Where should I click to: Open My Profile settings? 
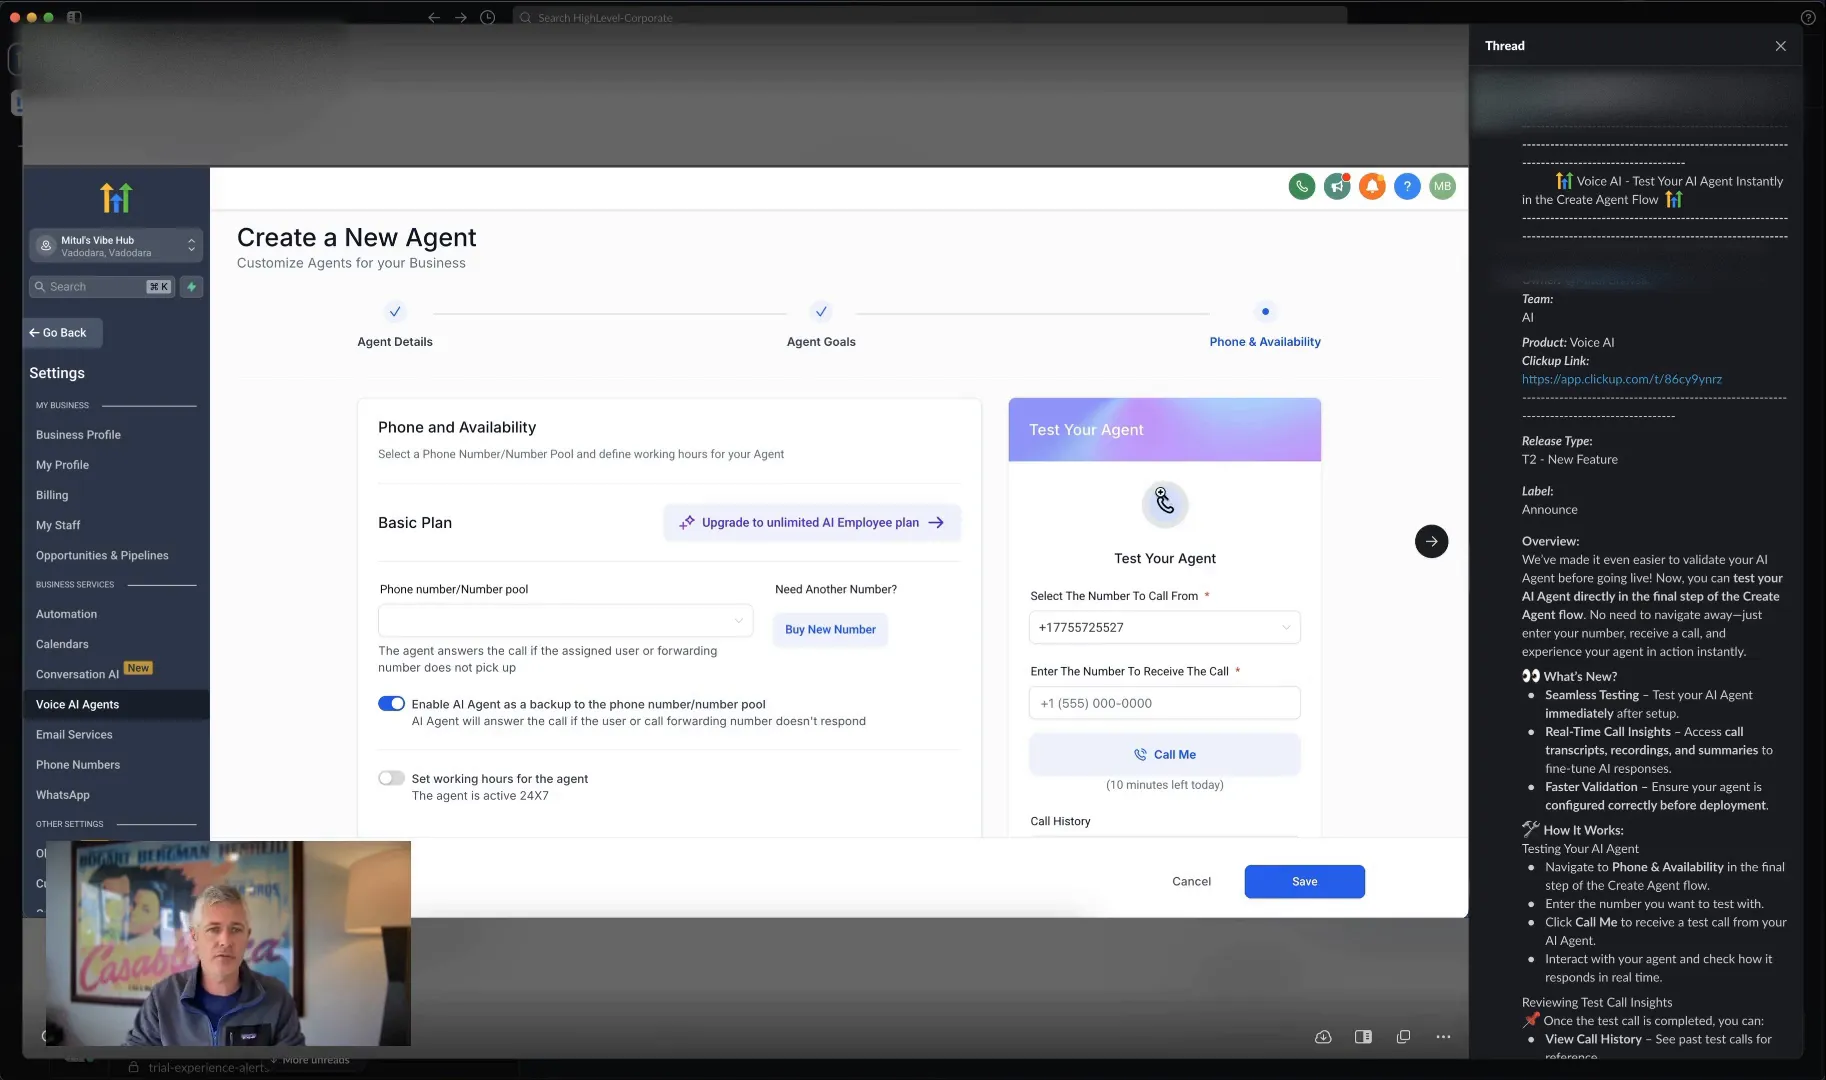coord(62,465)
